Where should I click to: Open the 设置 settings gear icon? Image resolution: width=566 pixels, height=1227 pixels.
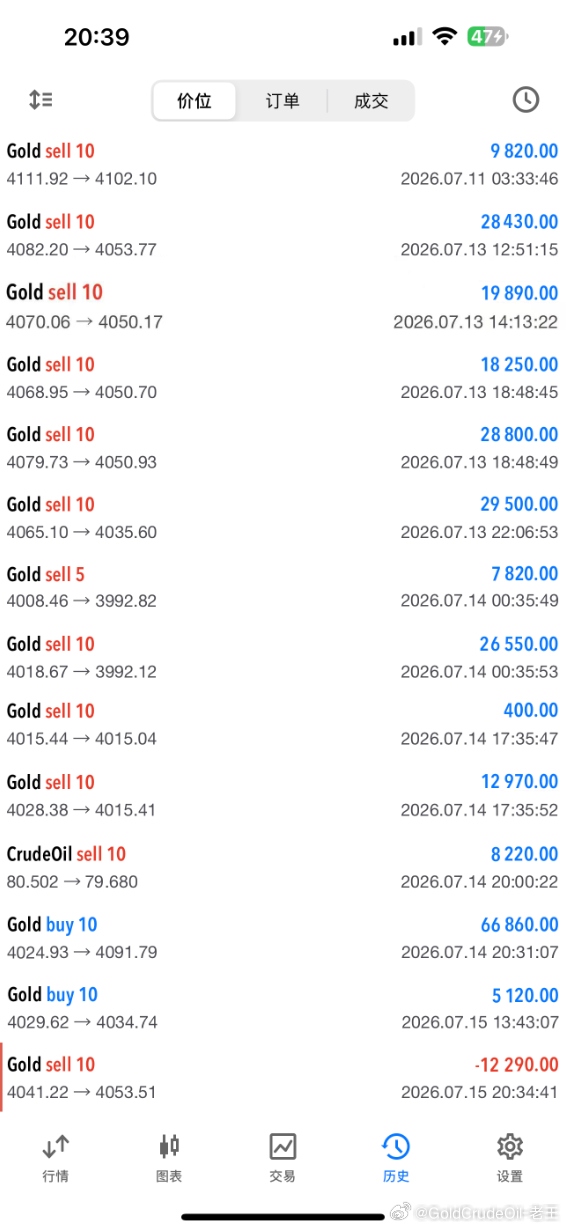[x=510, y=1146]
